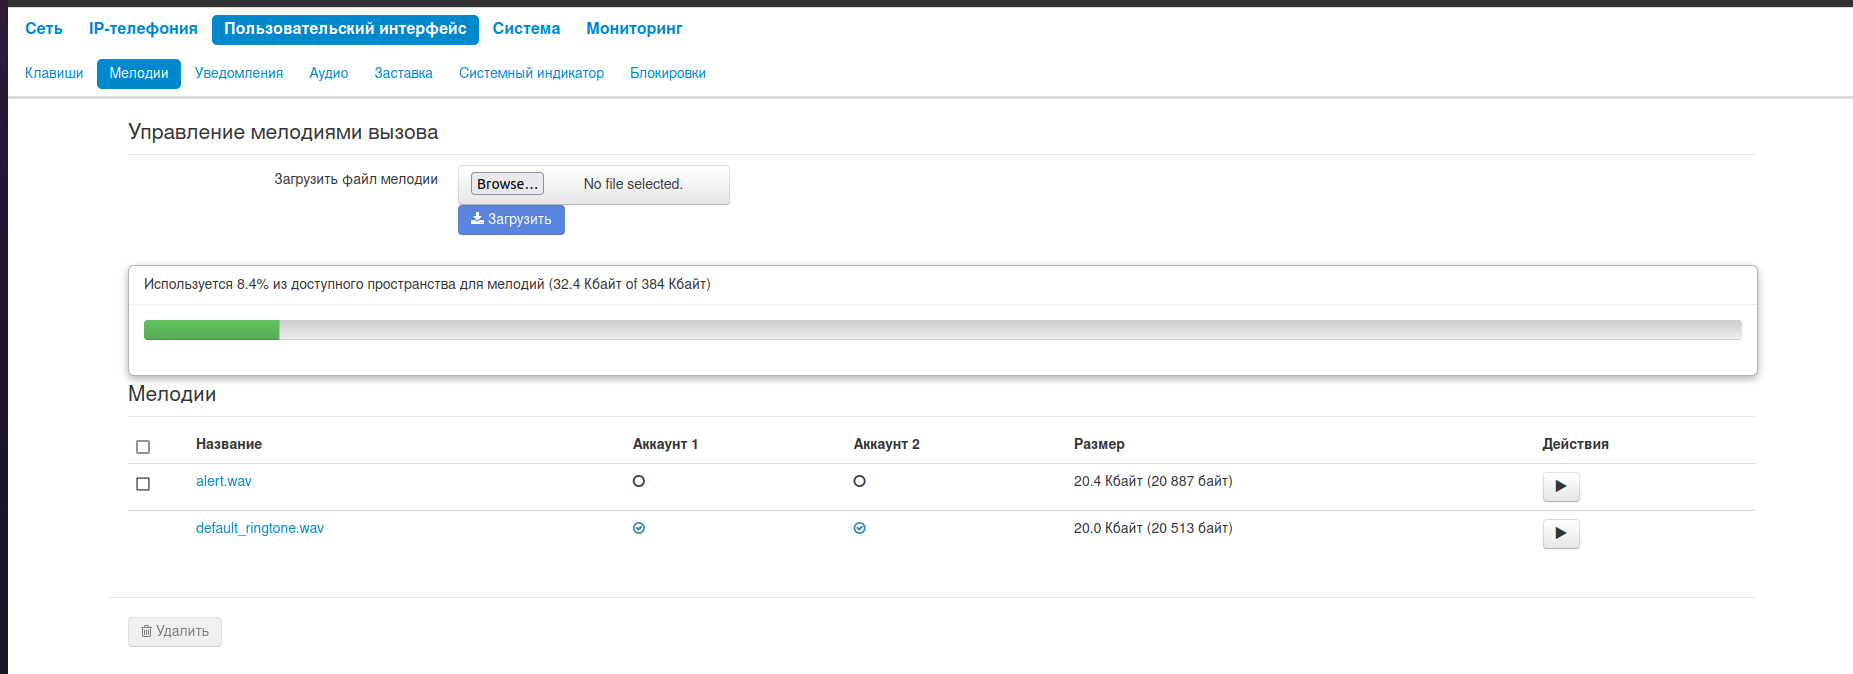Viewport: 1853px width, 674px height.
Task: Switch to the Клавиши tab
Action: click(x=54, y=74)
